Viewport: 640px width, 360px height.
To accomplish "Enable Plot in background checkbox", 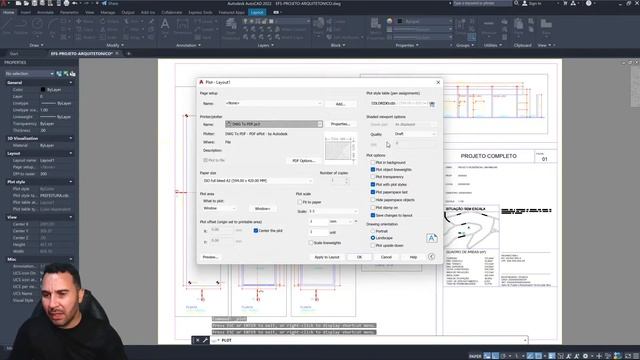I will click(373, 162).
